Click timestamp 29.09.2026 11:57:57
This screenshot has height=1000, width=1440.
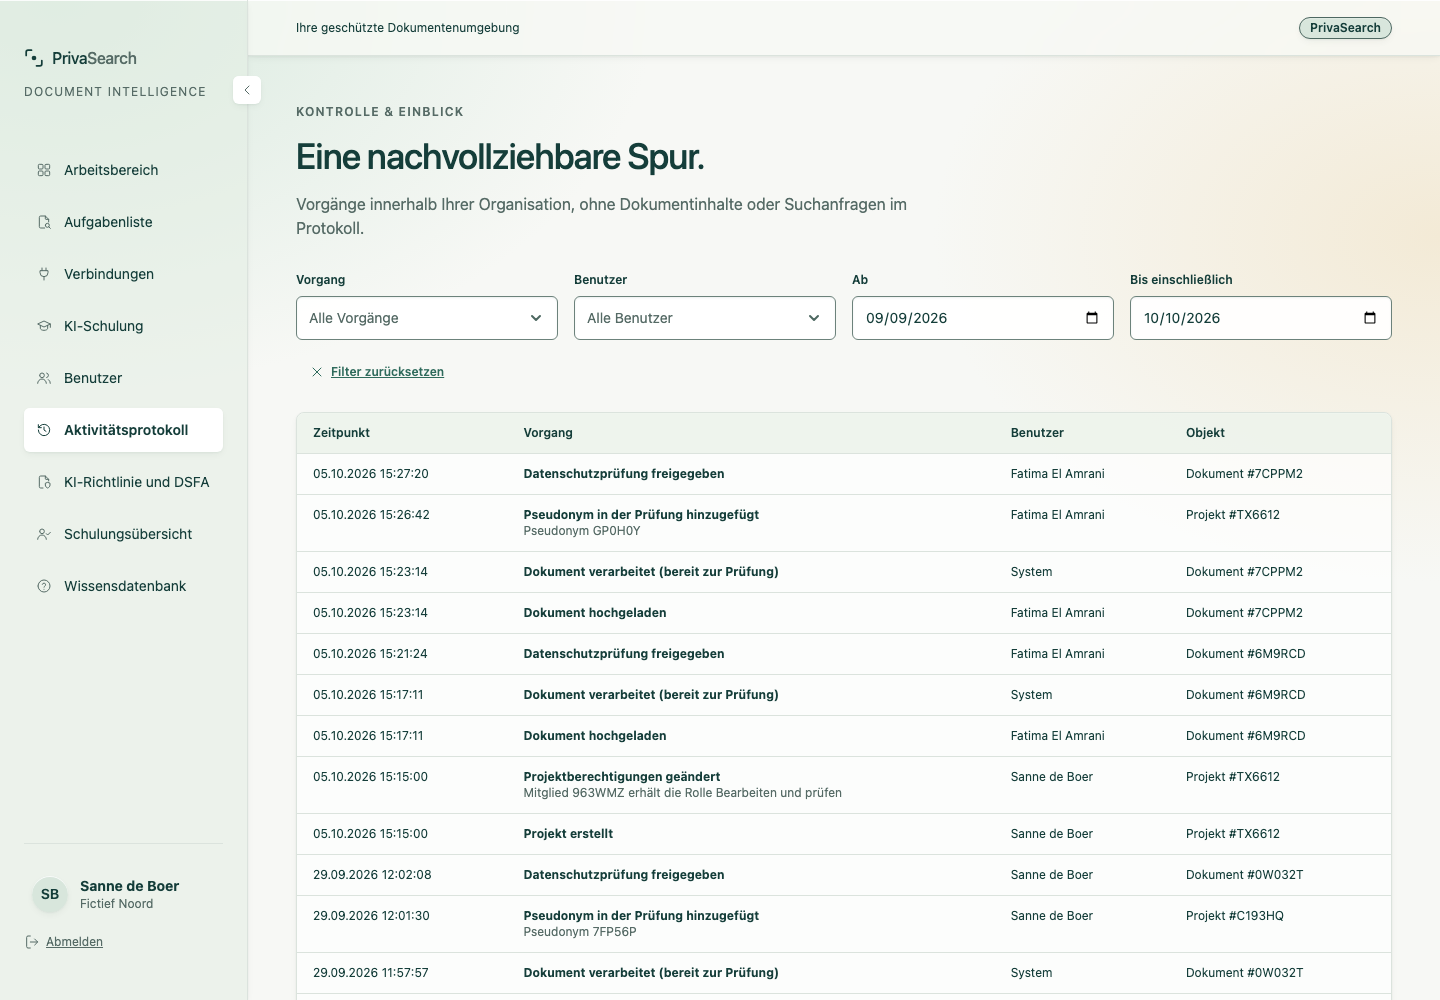click(371, 973)
